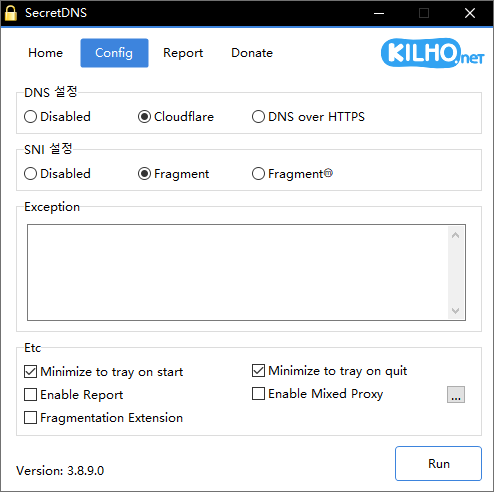The width and height of the screenshot is (494, 492).
Task: Minimize the SecretDNS window
Action: tap(379, 13)
